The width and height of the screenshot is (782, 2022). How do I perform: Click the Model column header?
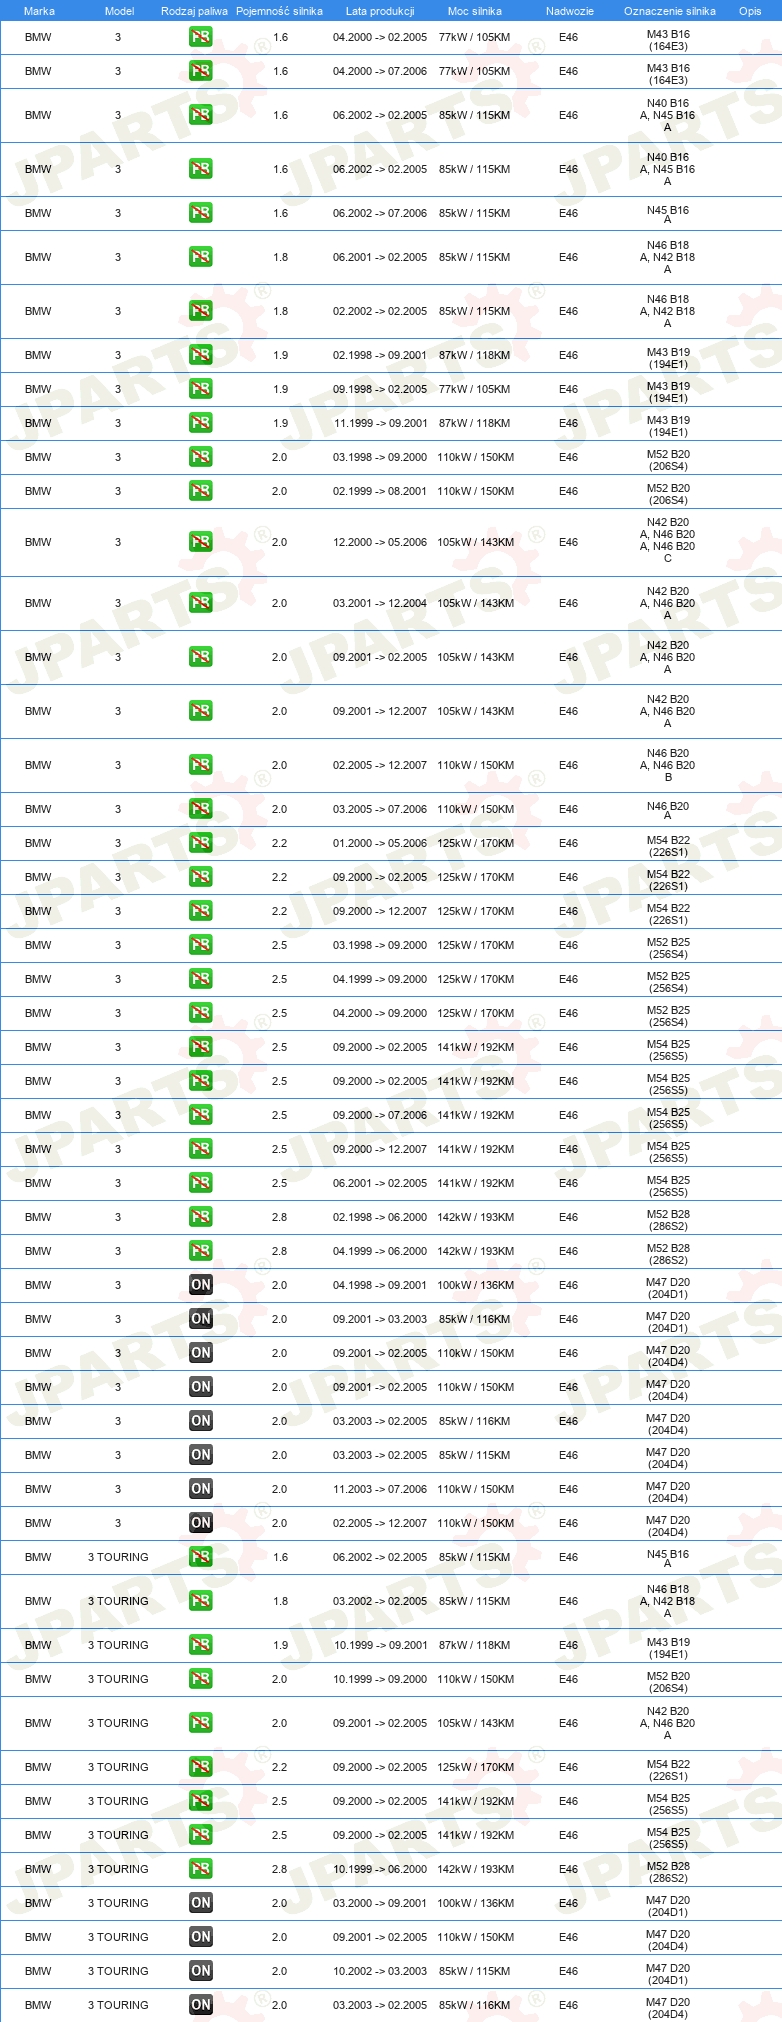click(x=119, y=11)
